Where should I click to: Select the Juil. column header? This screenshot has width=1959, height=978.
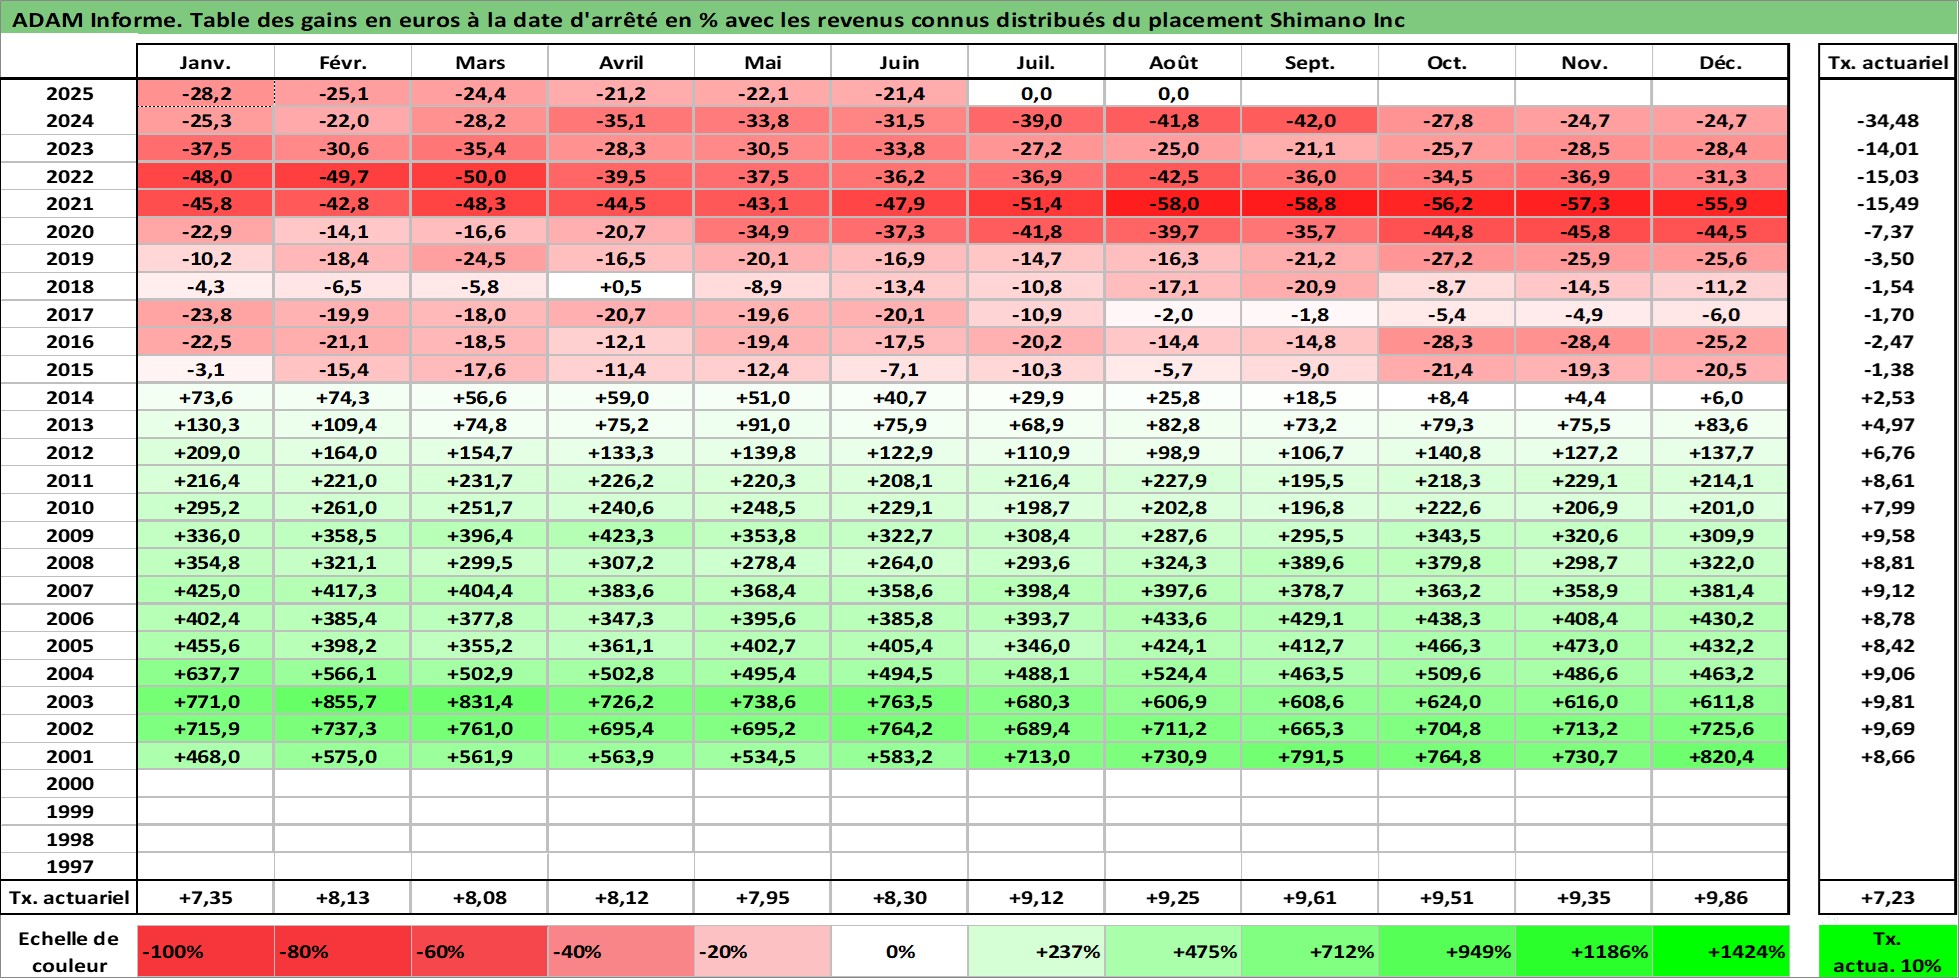(x=1036, y=62)
